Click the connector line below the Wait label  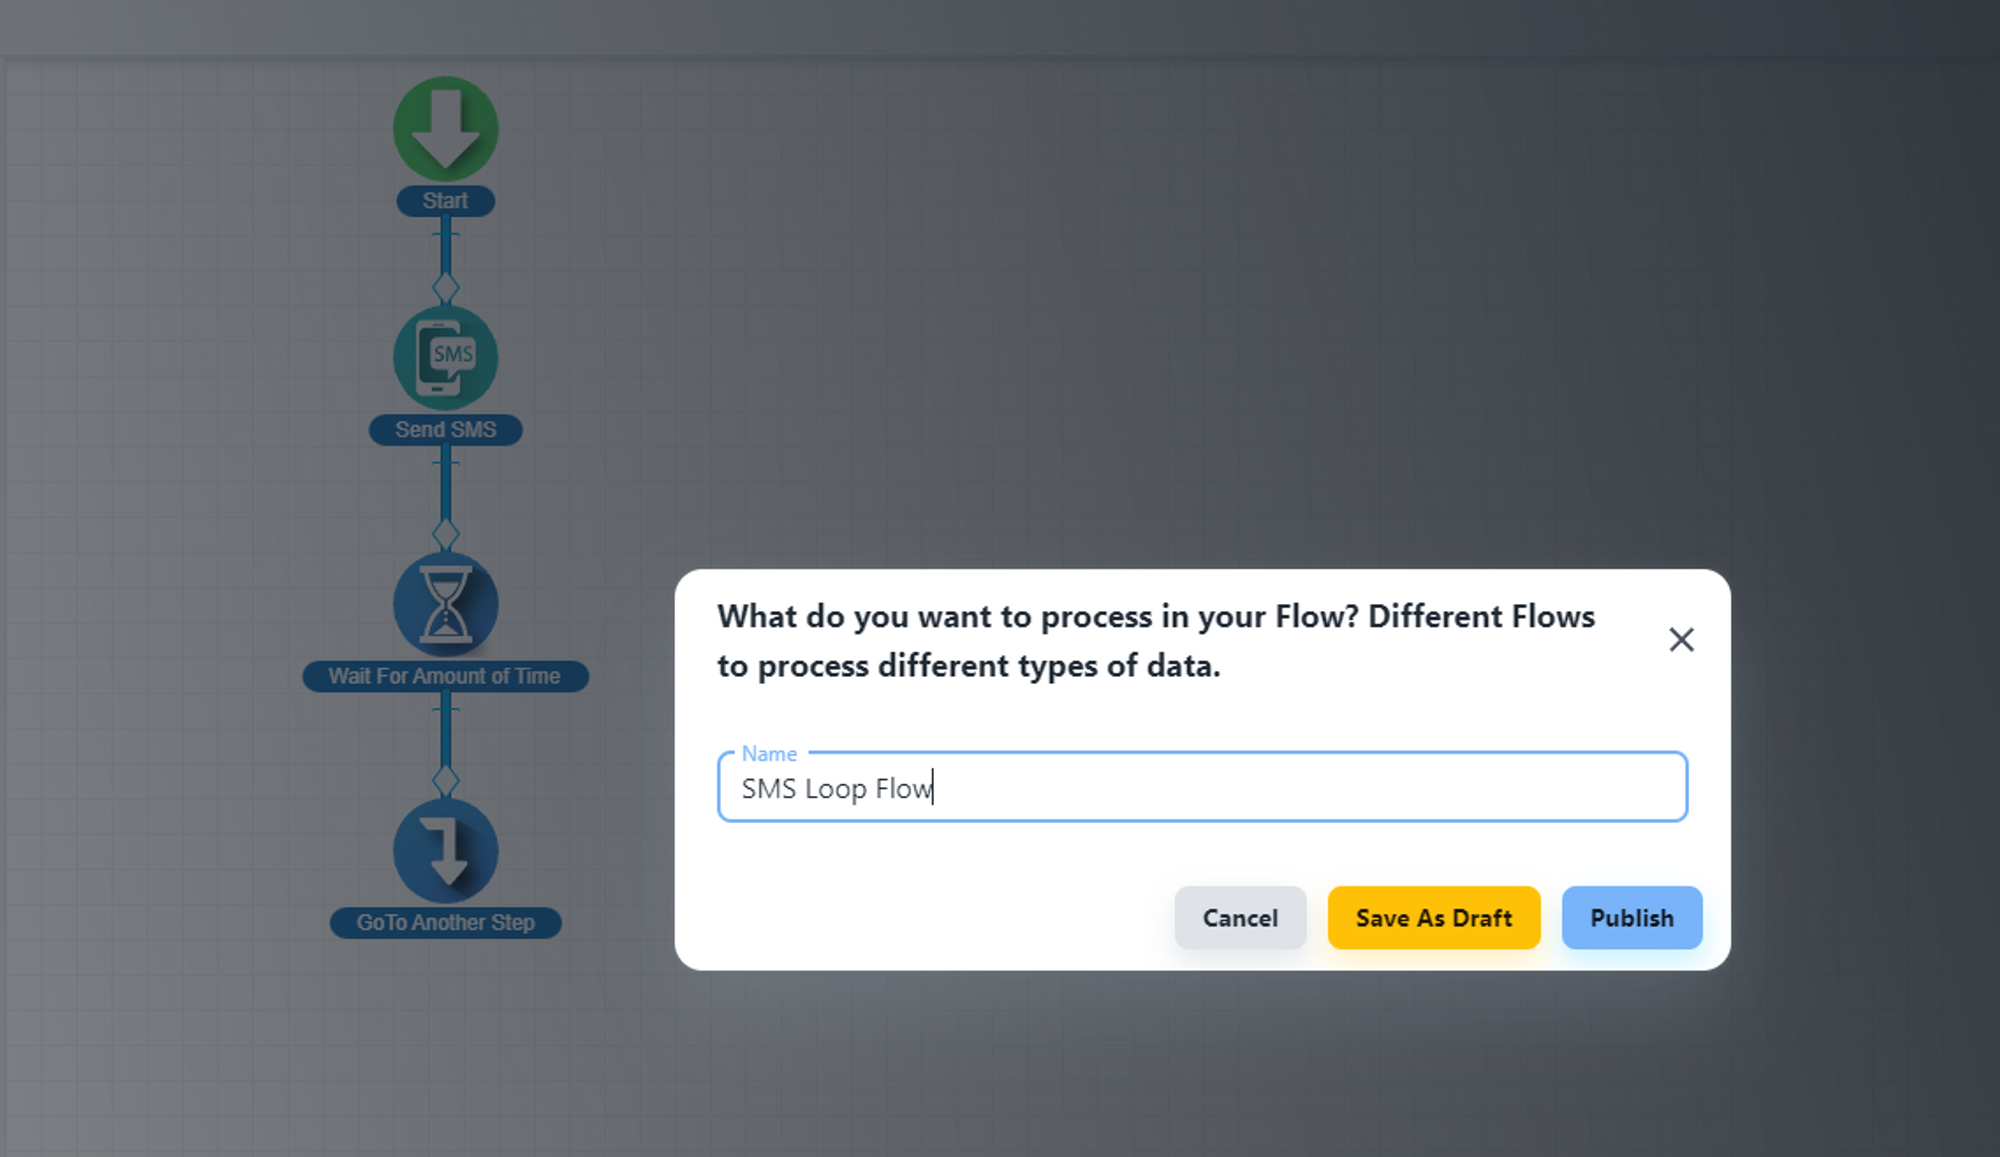click(446, 732)
